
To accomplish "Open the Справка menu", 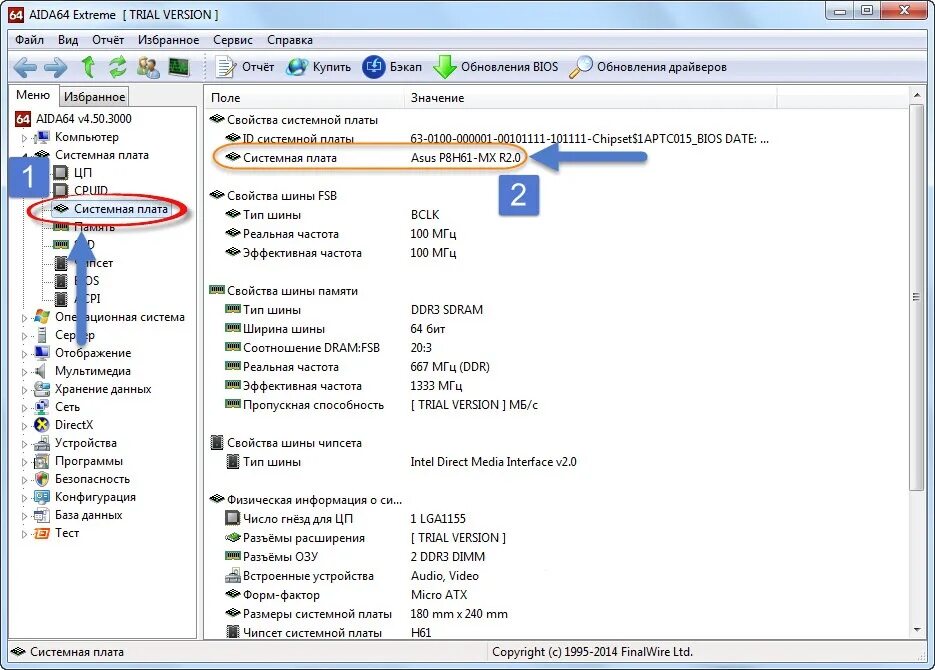I will tap(290, 40).
